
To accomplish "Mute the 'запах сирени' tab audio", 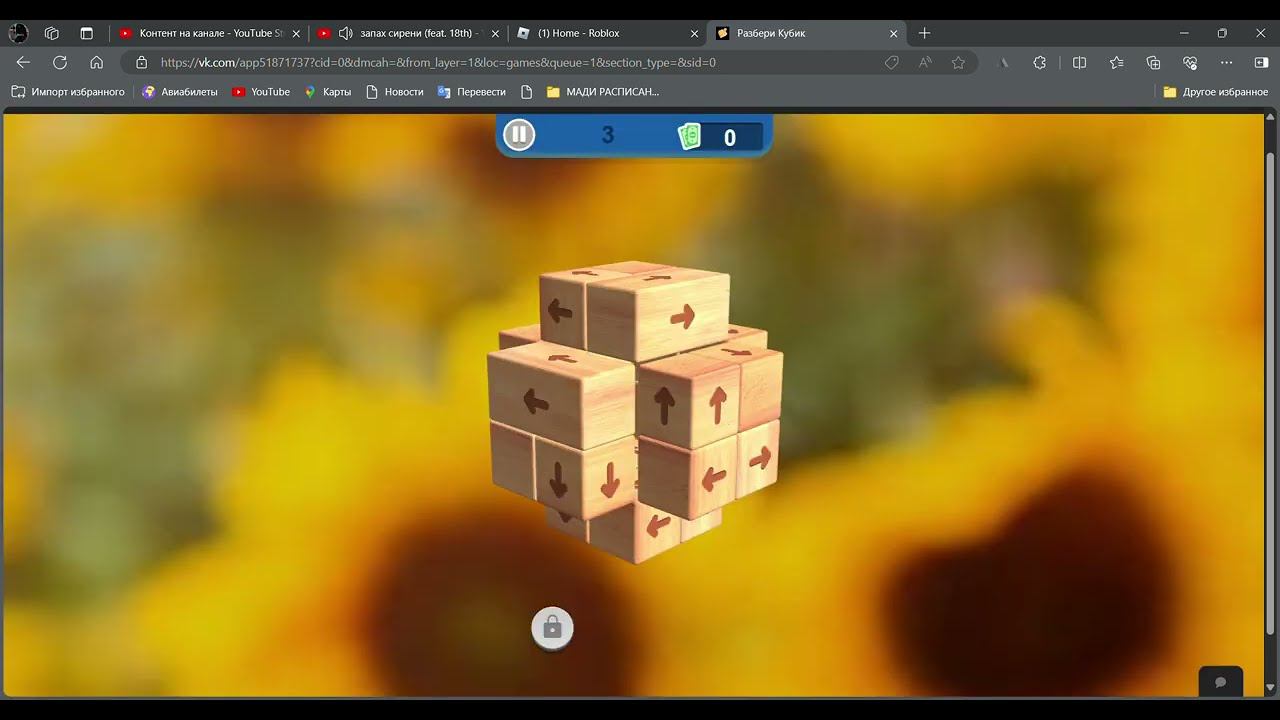I will (346, 33).
